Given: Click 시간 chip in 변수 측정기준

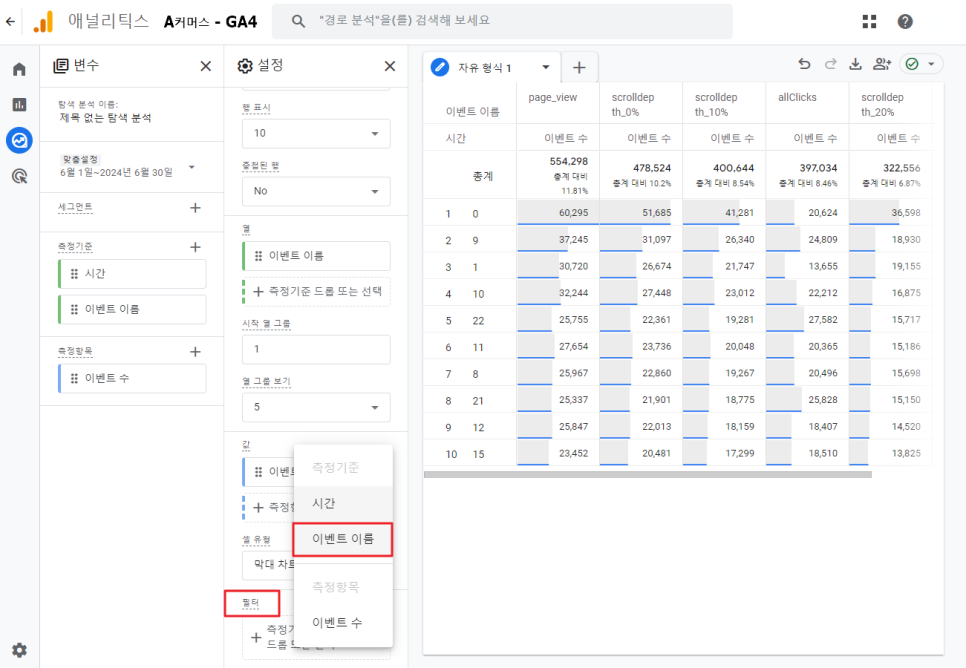Looking at the screenshot, I should (x=132, y=274).
